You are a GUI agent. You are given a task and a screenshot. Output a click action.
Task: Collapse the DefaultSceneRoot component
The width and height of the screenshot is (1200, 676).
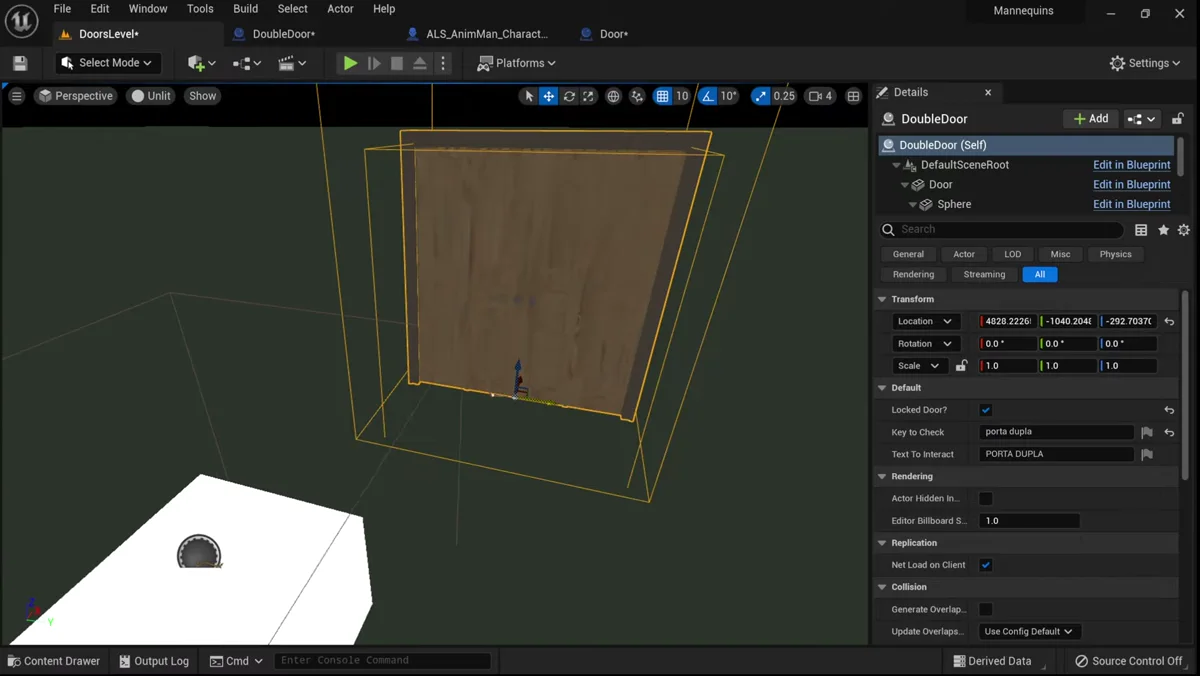897,165
